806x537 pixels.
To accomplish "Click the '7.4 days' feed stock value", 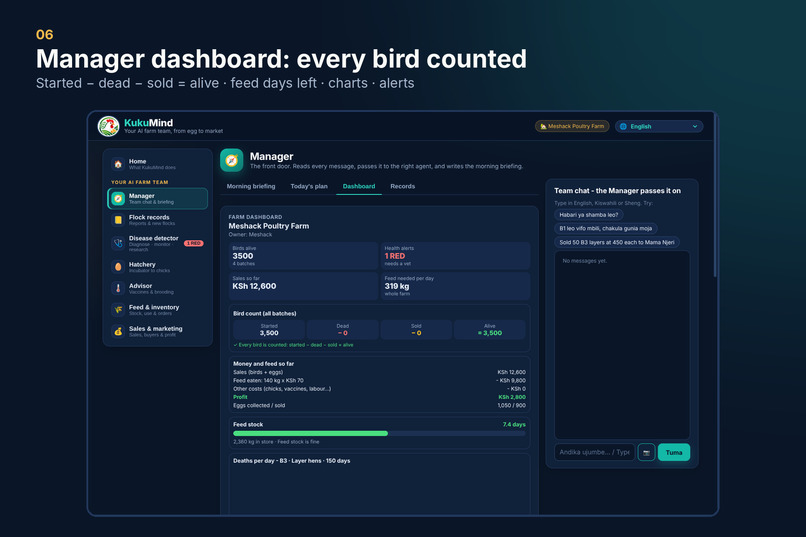I will [x=514, y=424].
